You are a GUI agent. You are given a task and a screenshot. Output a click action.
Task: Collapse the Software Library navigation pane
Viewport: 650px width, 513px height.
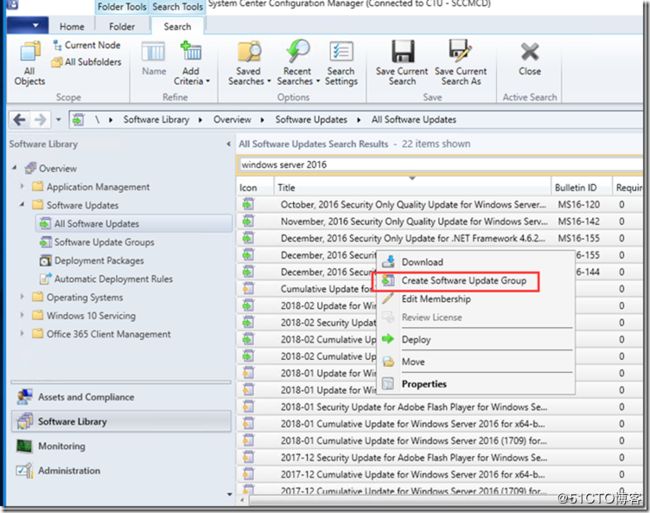click(228, 144)
